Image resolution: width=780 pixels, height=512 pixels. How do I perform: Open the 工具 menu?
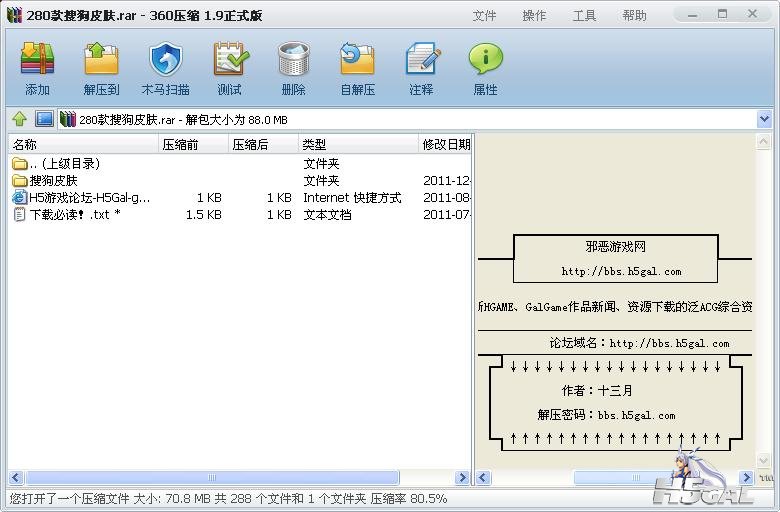[x=584, y=15]
